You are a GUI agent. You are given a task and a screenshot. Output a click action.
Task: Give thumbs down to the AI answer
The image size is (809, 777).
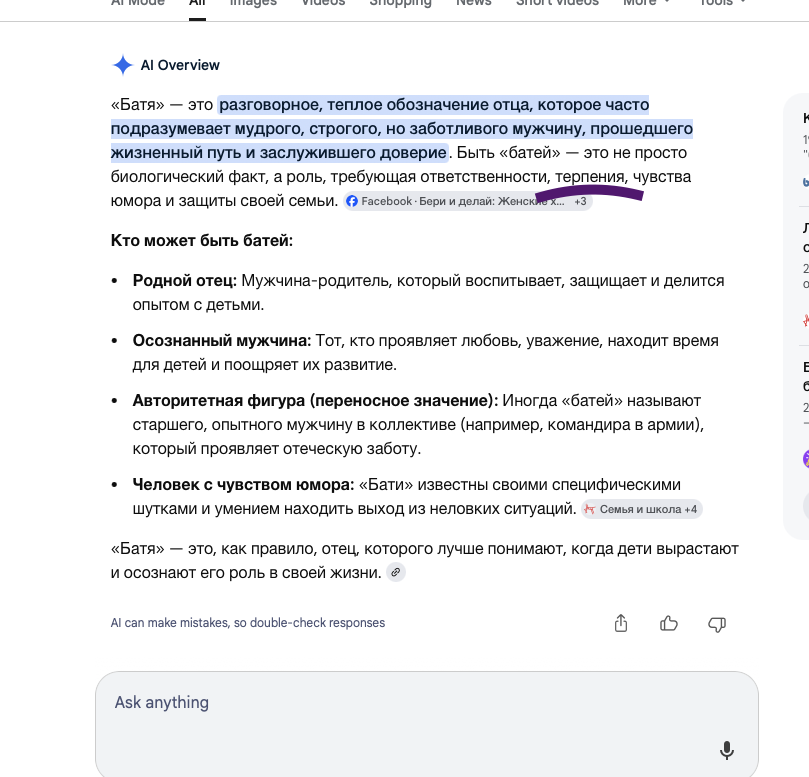717,624
